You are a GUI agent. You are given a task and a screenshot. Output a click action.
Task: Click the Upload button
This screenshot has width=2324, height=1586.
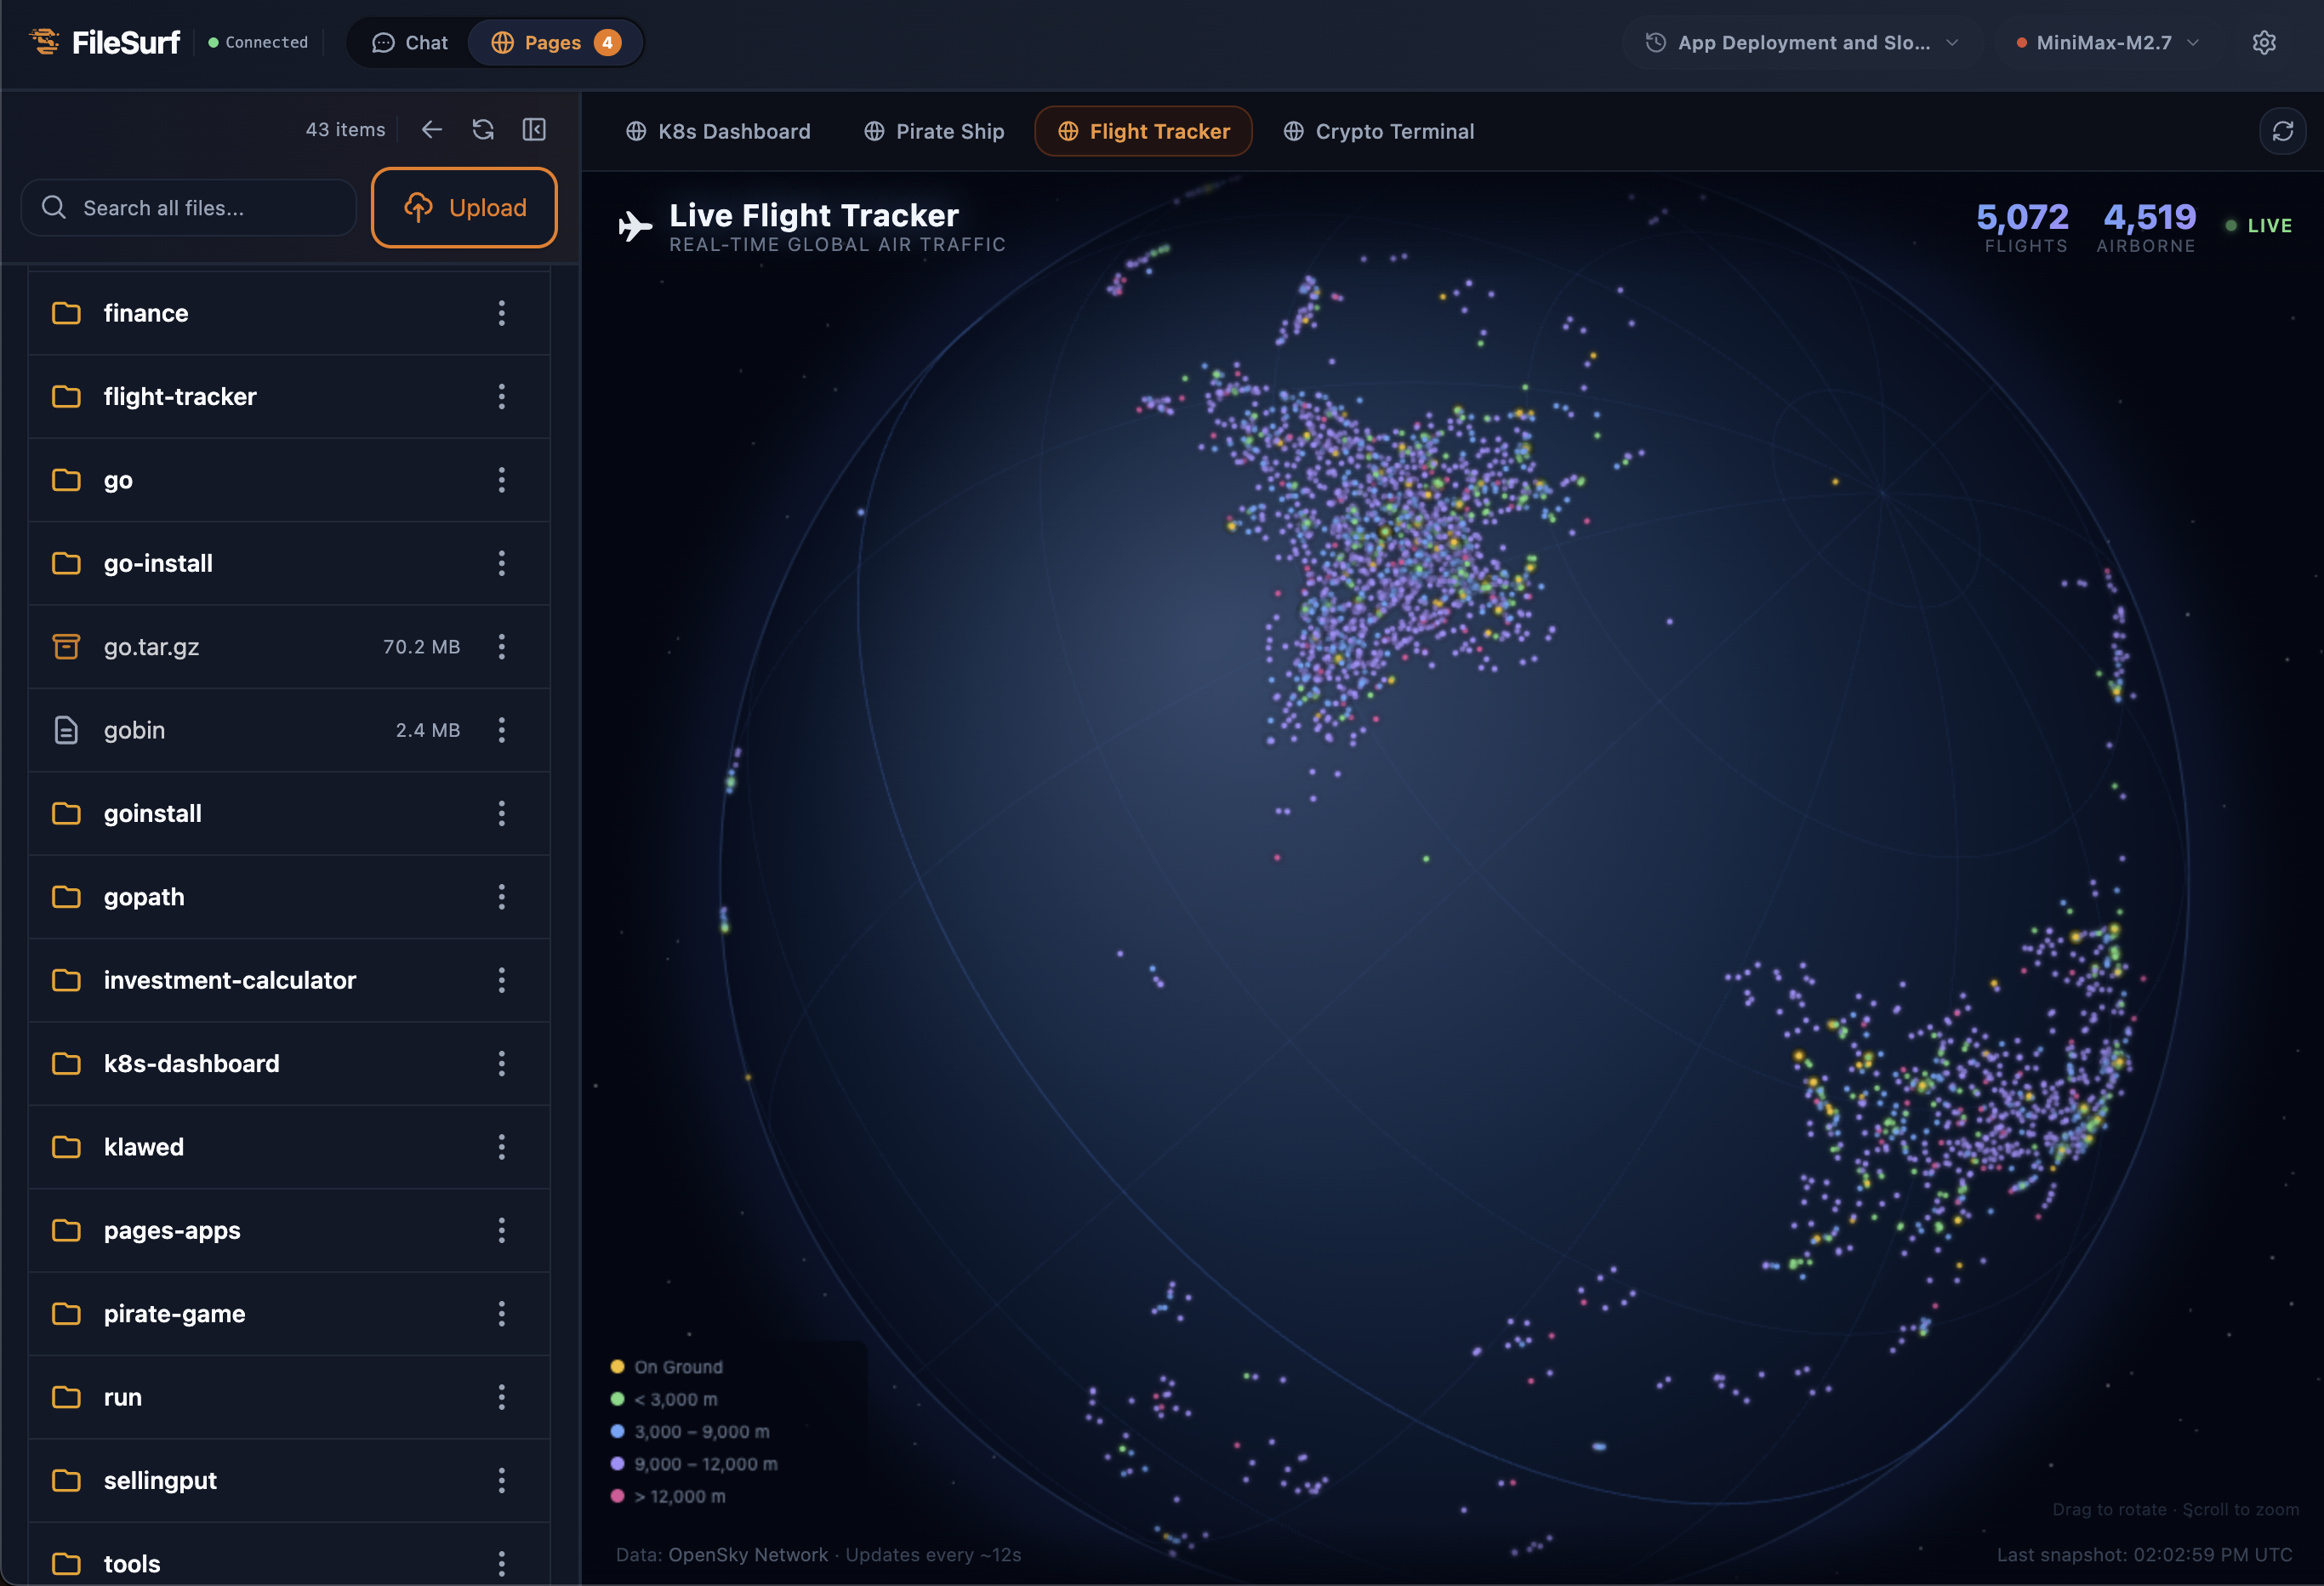(464, 208)
